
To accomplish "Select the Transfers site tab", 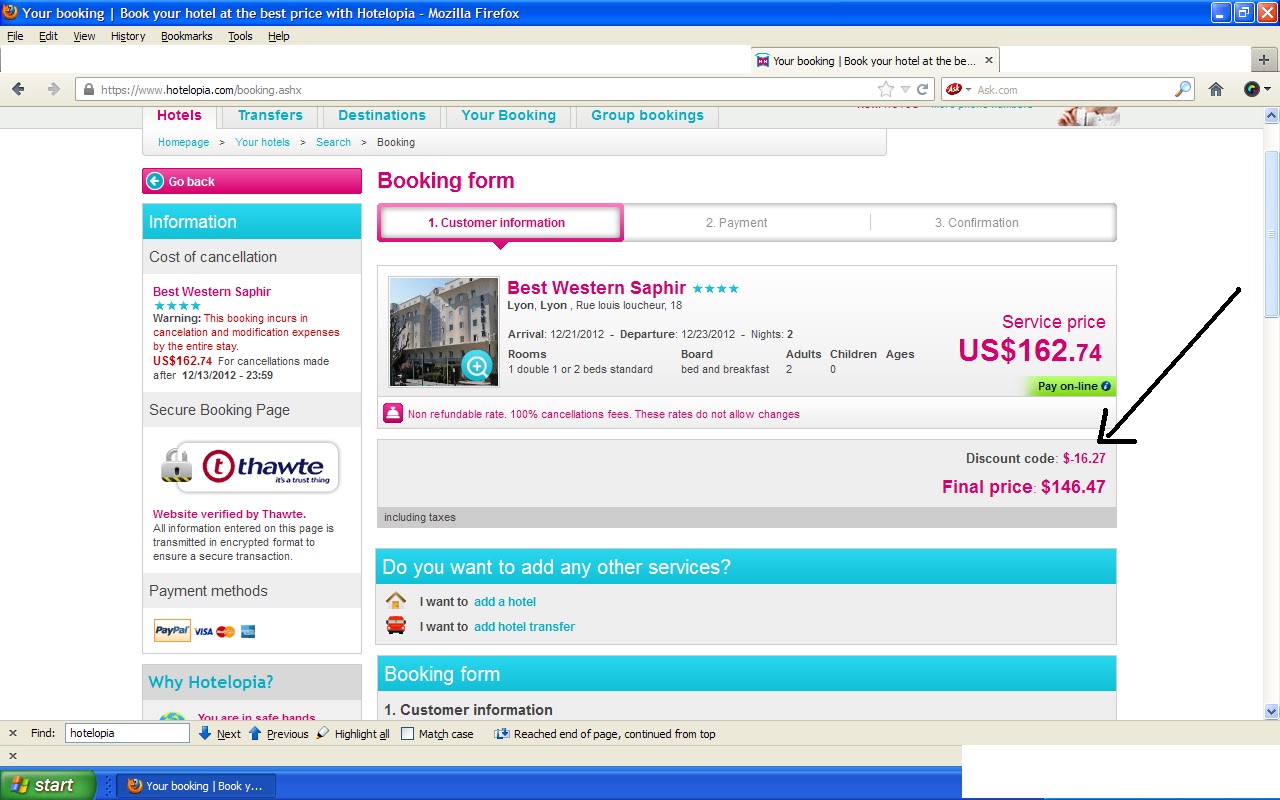I will [x=270, y=116].
